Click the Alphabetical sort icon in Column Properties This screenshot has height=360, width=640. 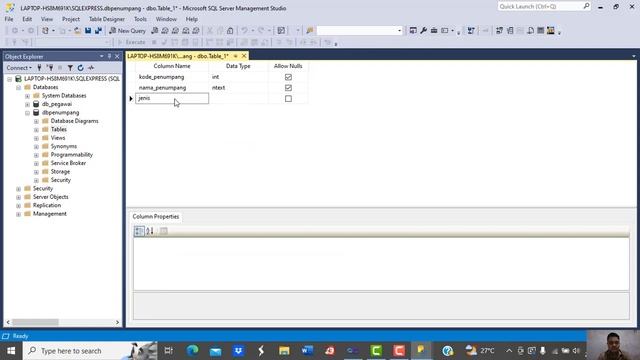pyautogui.click(x=150, y=231)
